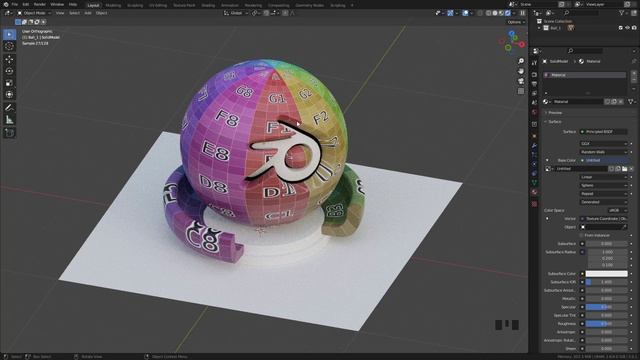Toggle the From Instancer checkbox
This screenshot has width=640, height=360.
[x=582, y=236]
